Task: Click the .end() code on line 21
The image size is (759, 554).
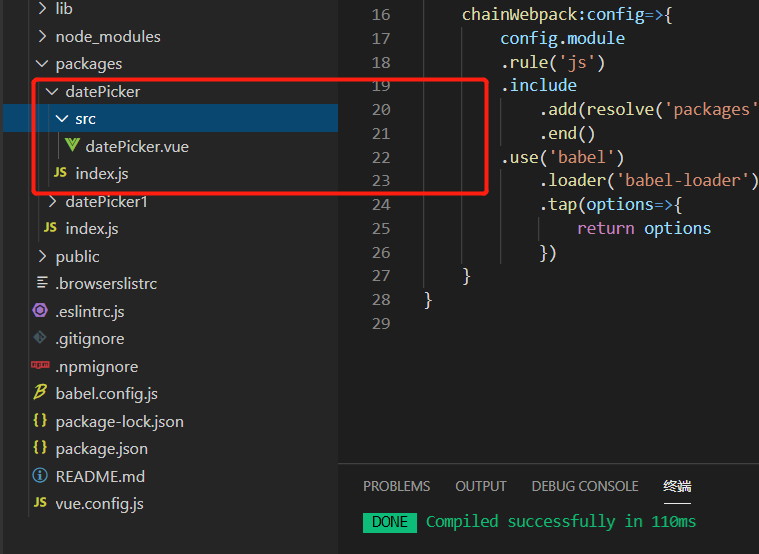Action: coord(567,133)
